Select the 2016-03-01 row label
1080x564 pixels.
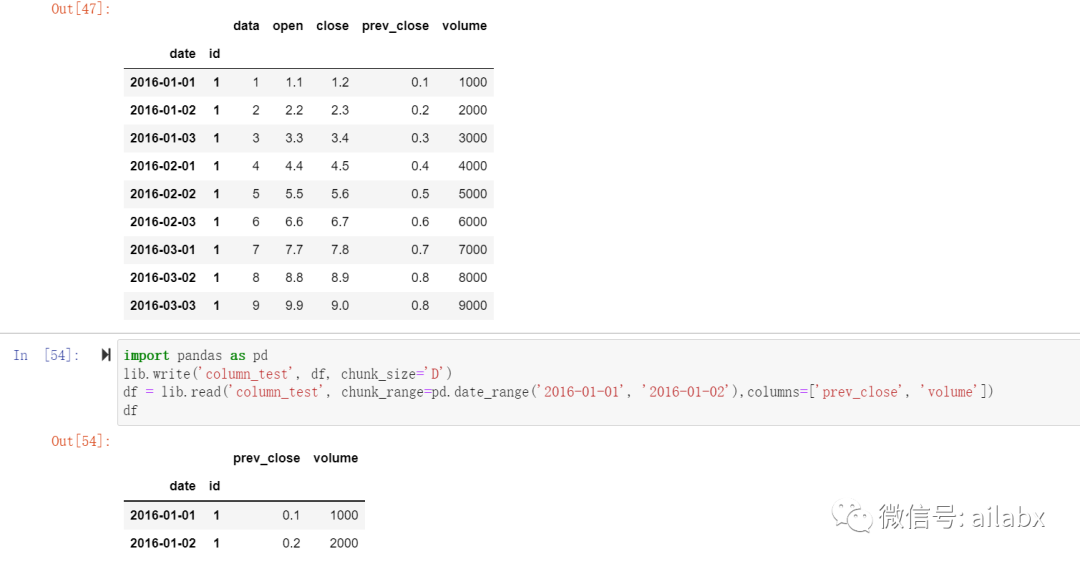[x=163, y=250]
